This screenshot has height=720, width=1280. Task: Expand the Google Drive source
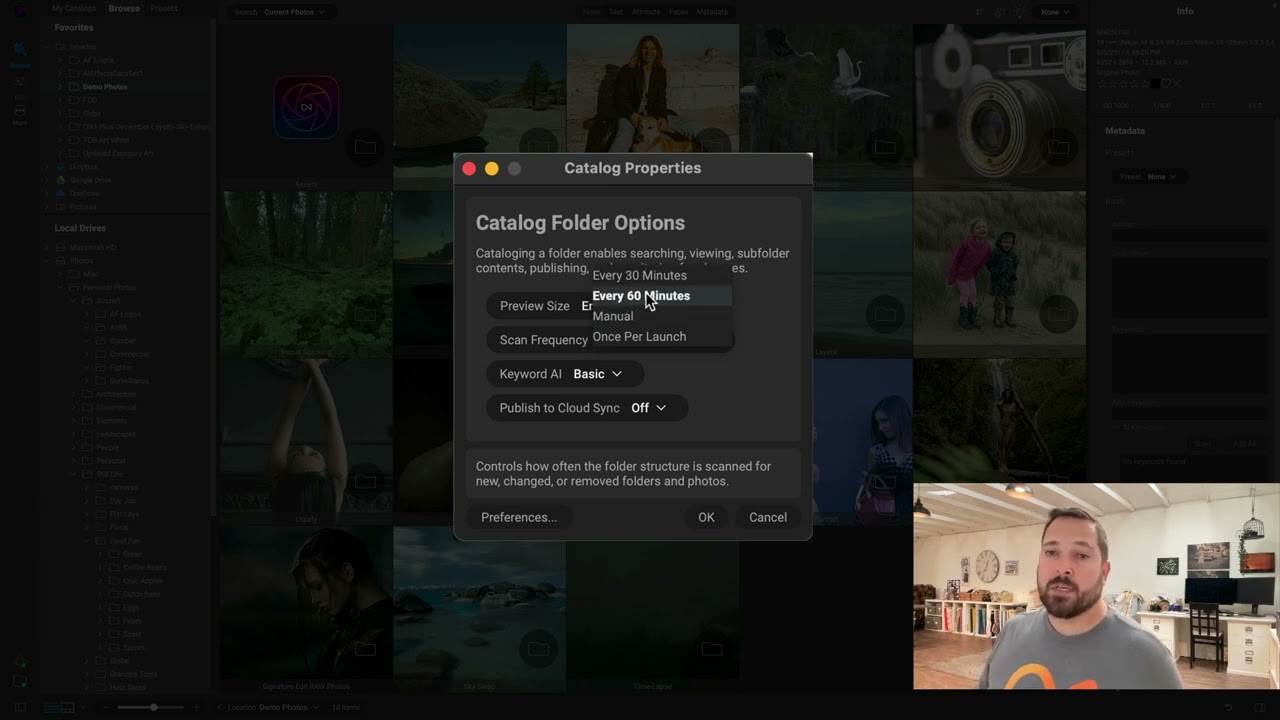pyautogui.click(x=47, y=180)
